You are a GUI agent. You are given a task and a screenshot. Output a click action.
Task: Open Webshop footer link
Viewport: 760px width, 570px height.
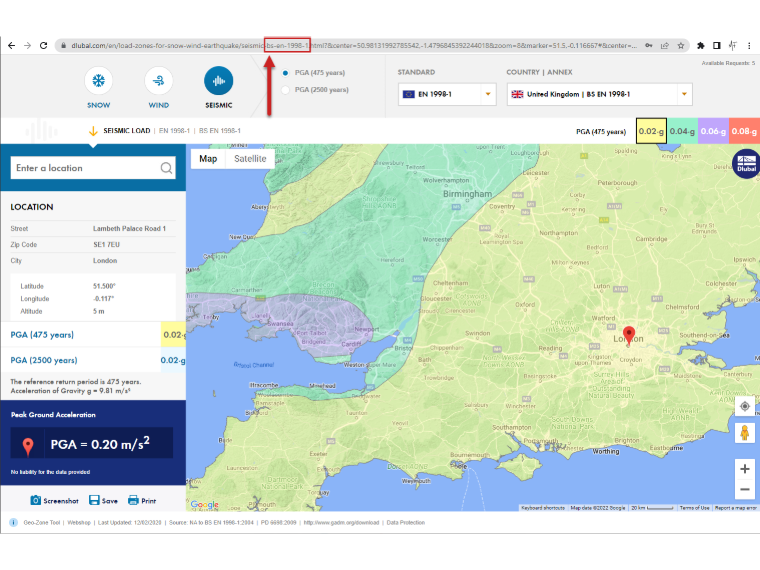(x=79, y=522)
